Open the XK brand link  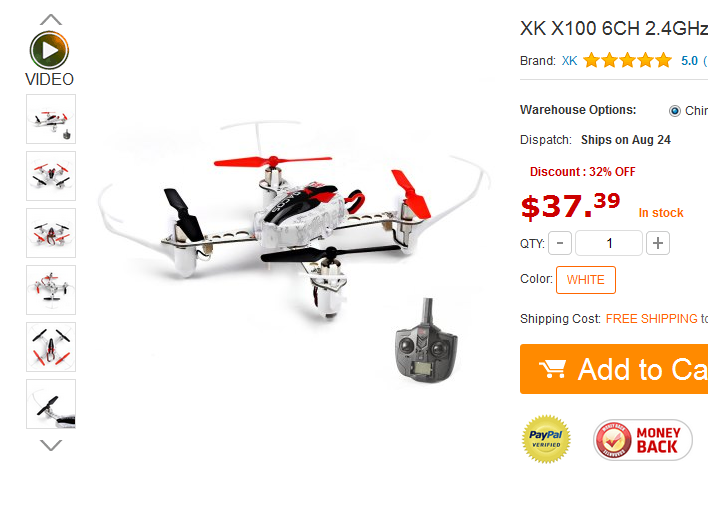click(569, 61)
